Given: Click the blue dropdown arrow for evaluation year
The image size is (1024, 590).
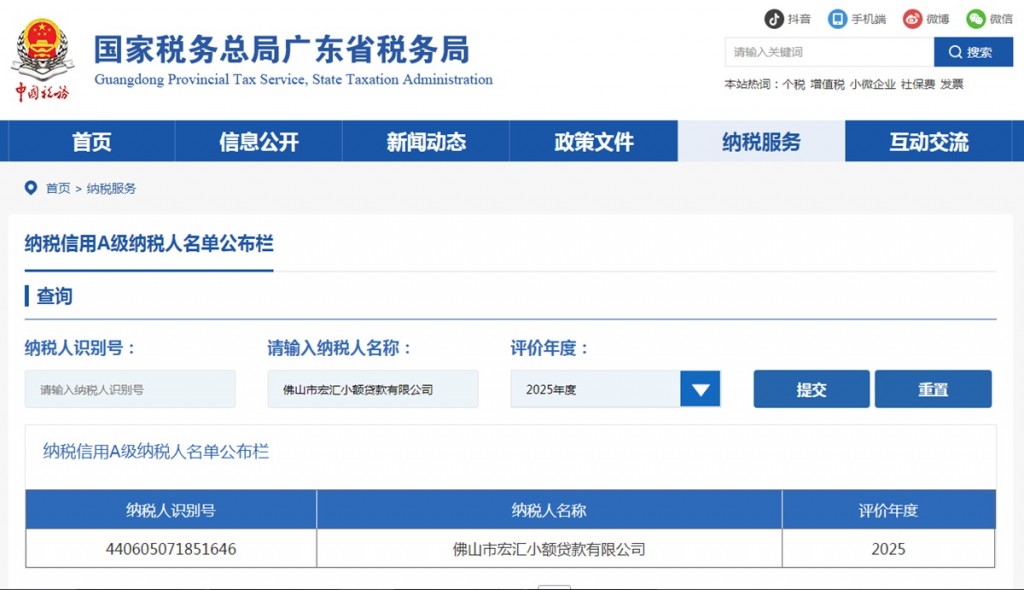Looking at the screenshot, I should pyautogui.click(x=700, y=389).
